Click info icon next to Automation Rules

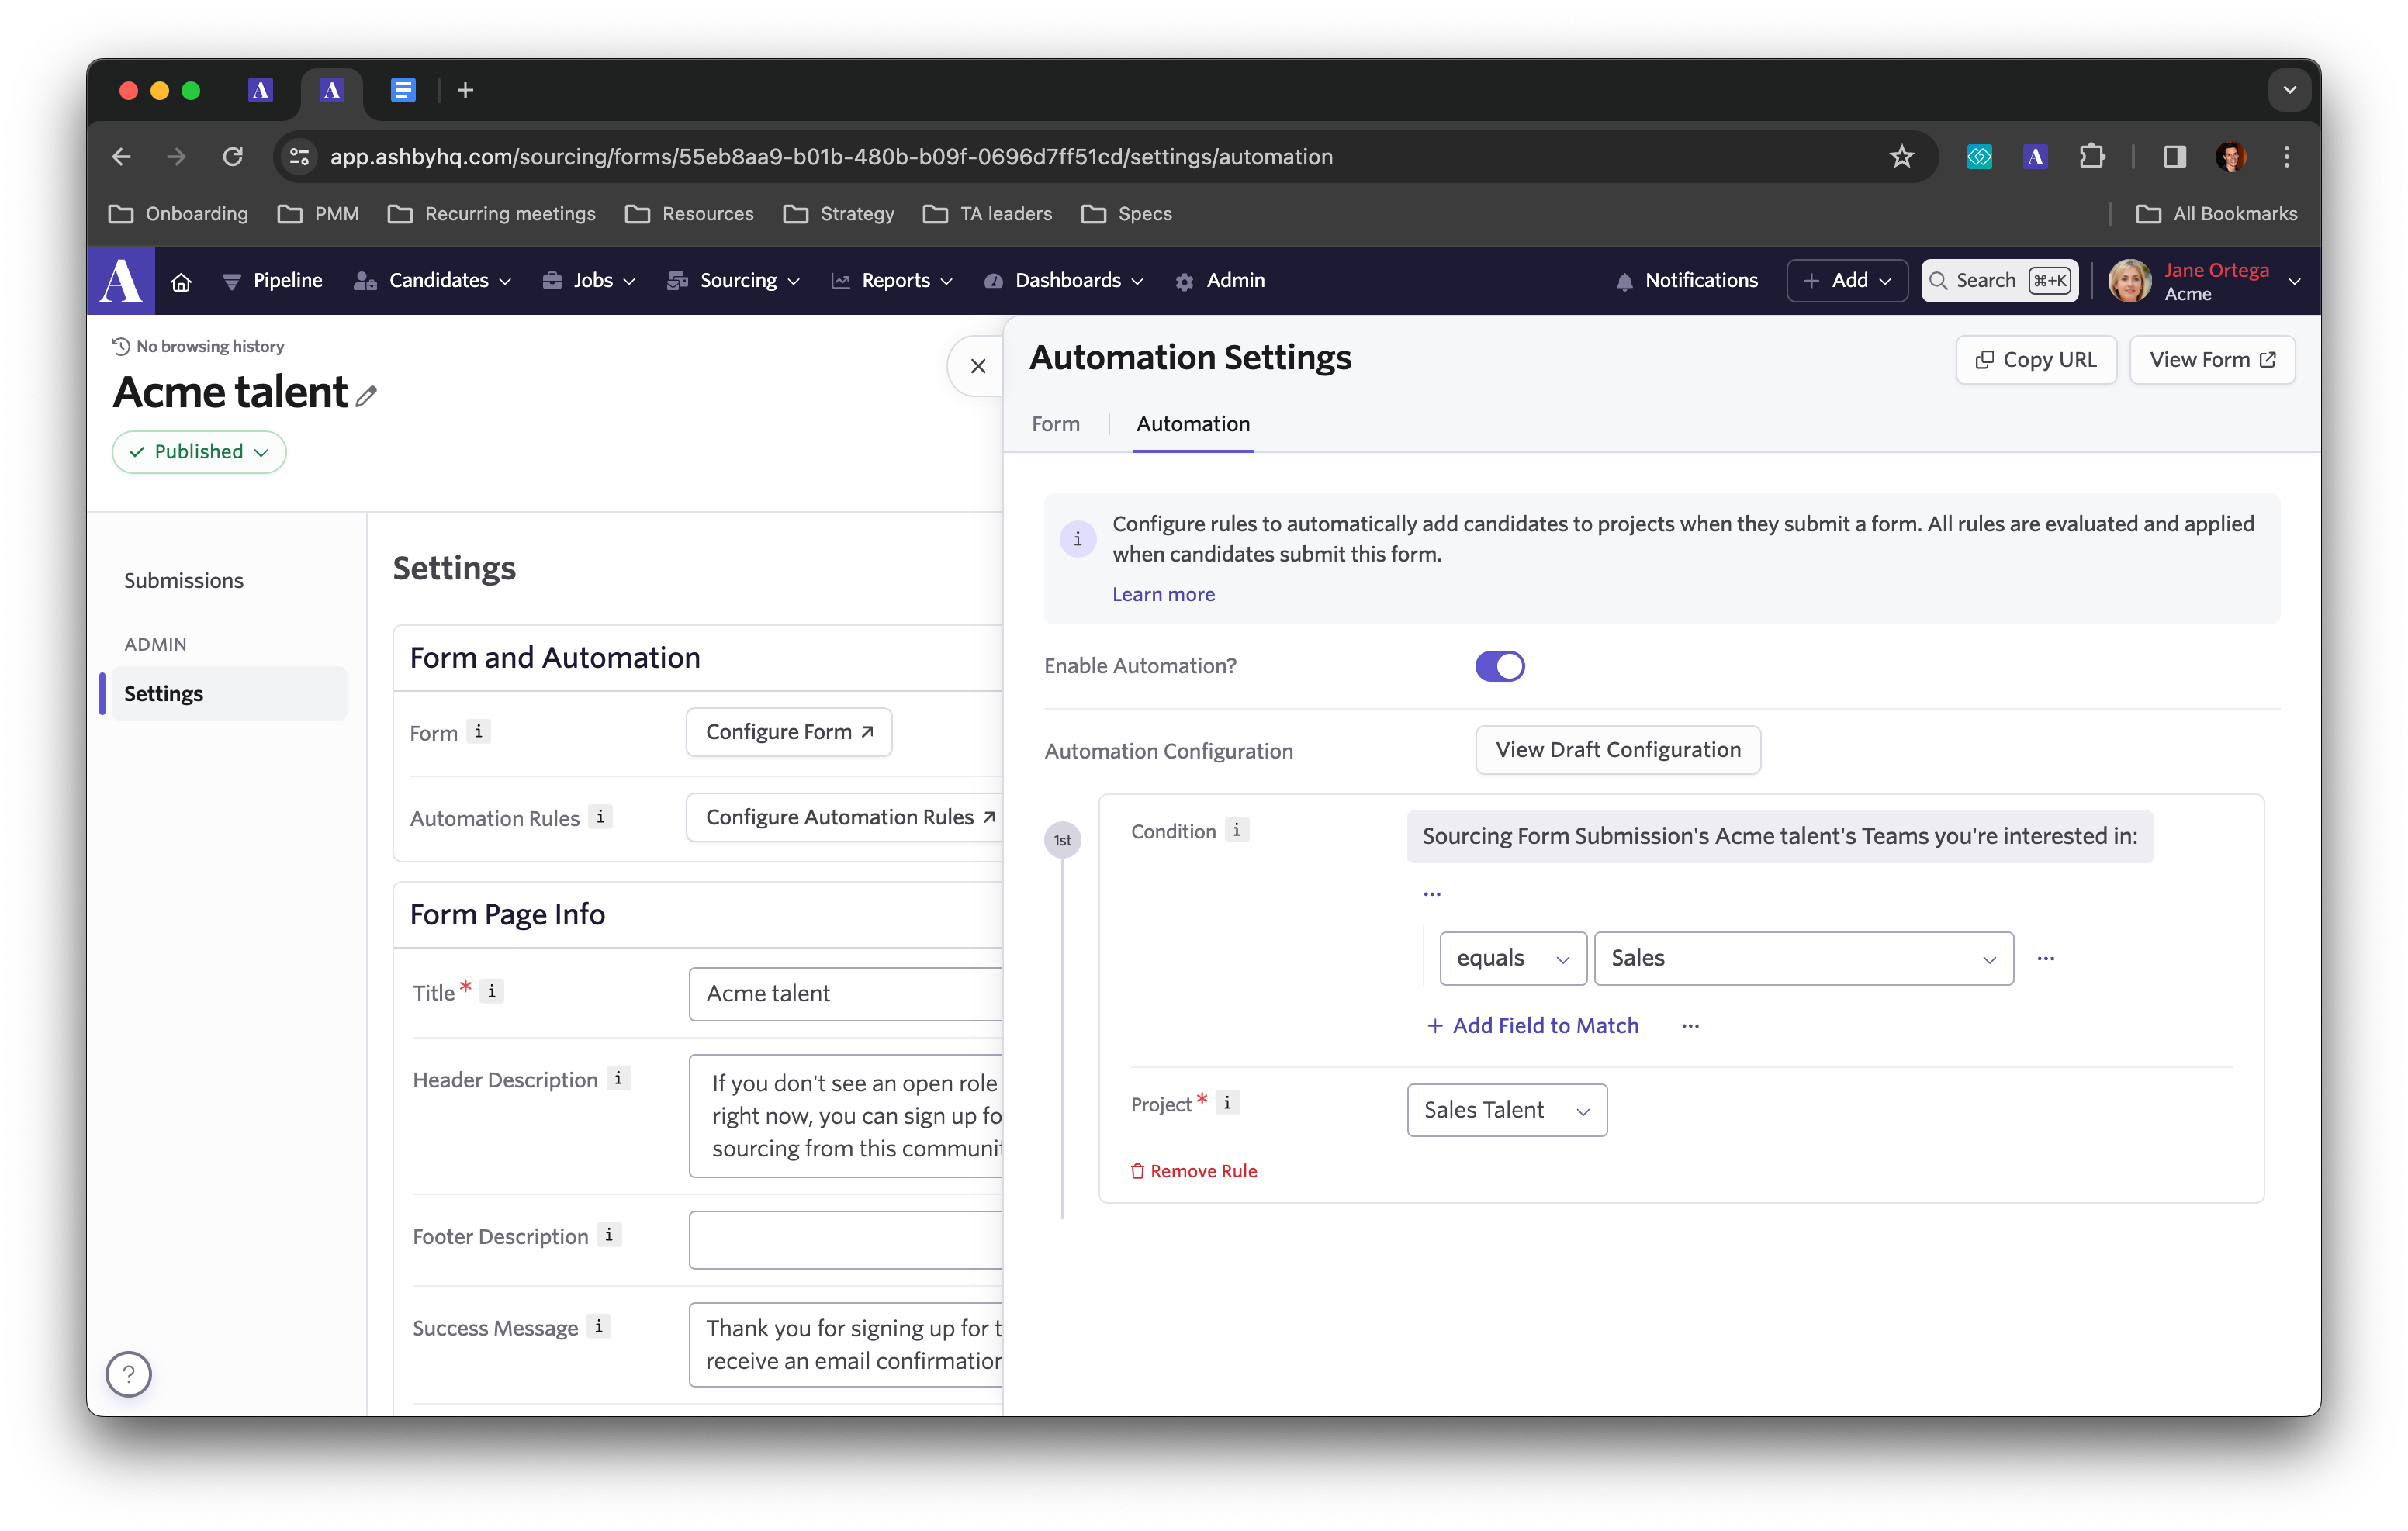coord(600,817)
